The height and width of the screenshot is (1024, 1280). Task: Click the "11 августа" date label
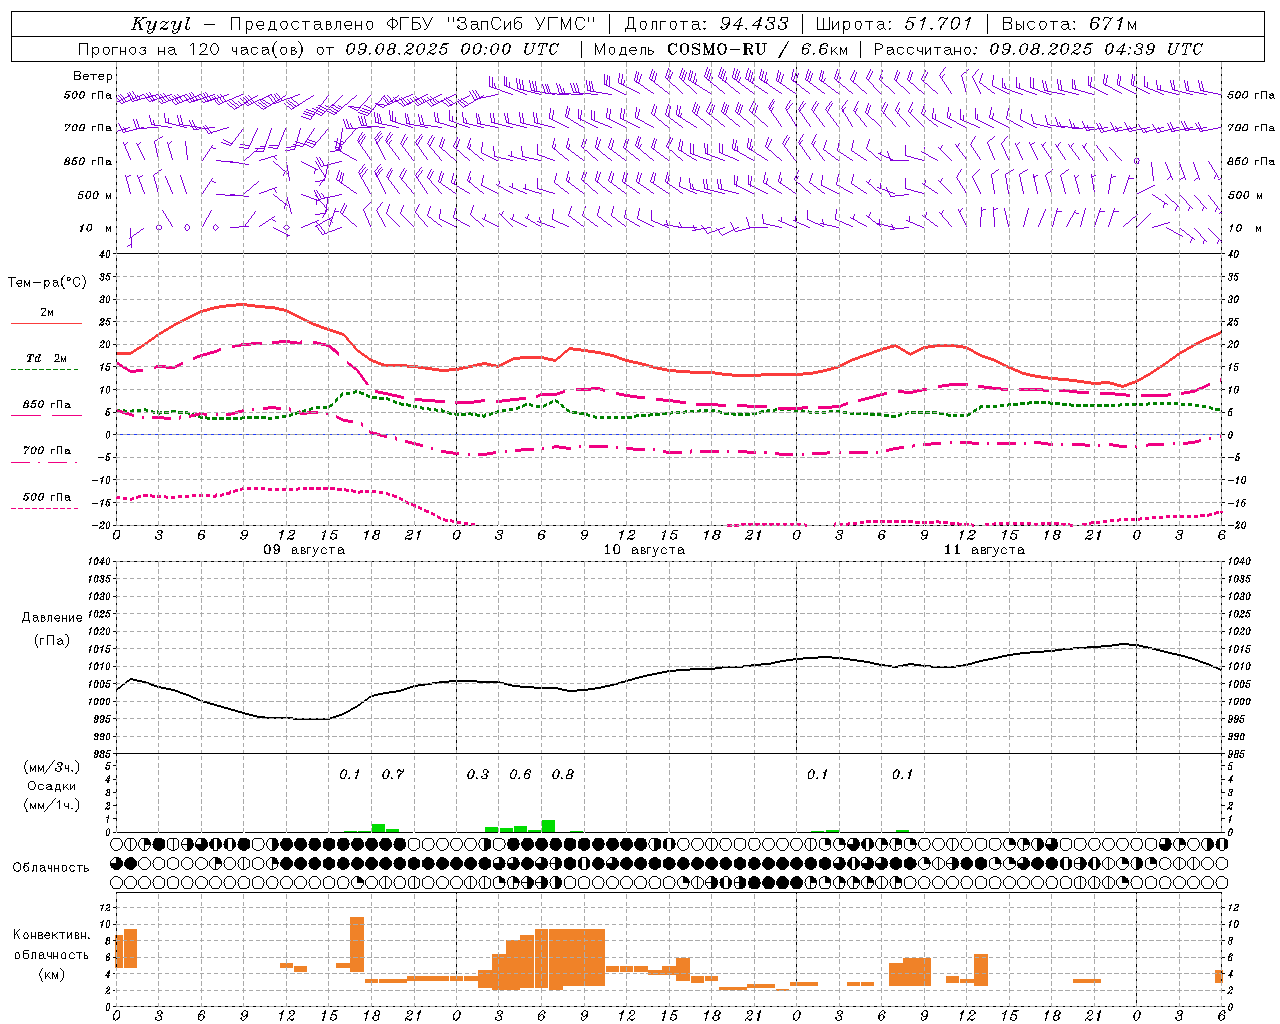pyautogui.click(x=984, y=550)
